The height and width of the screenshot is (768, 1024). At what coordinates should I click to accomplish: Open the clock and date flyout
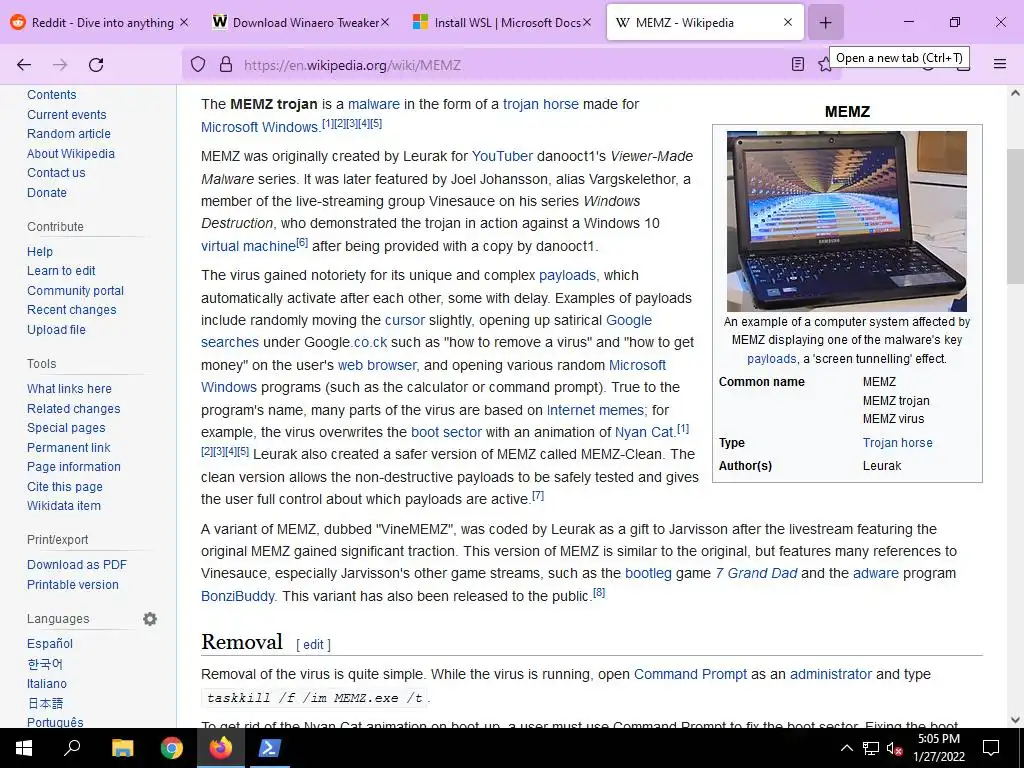[x=938, y=748]
